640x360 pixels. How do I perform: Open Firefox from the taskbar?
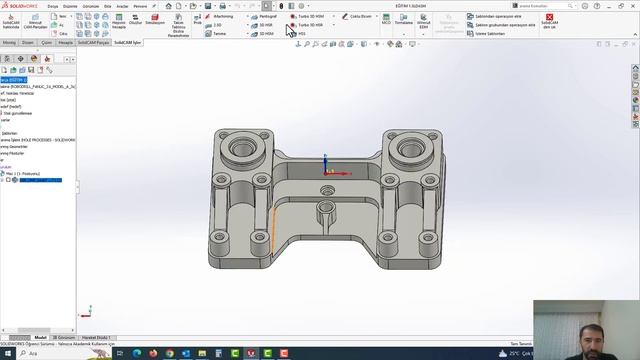click(x=153, y=353)
